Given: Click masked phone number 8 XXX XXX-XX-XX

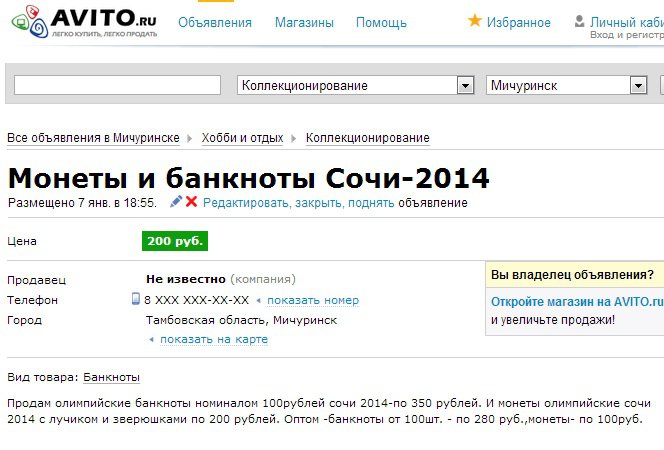Looking at the screenshot, I should pos(196,300).
